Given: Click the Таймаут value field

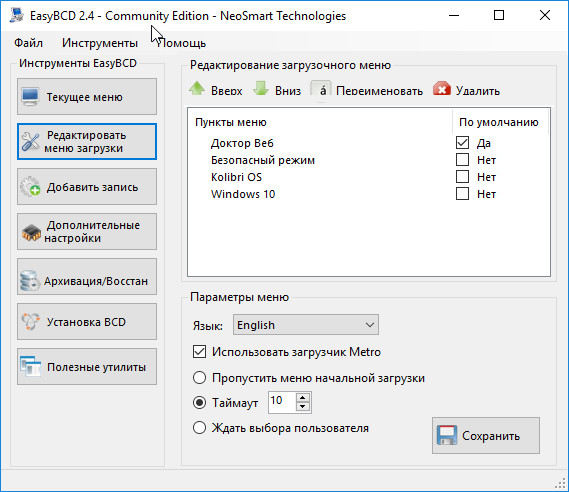Looking at the screenshot, I should pos(282,402).
